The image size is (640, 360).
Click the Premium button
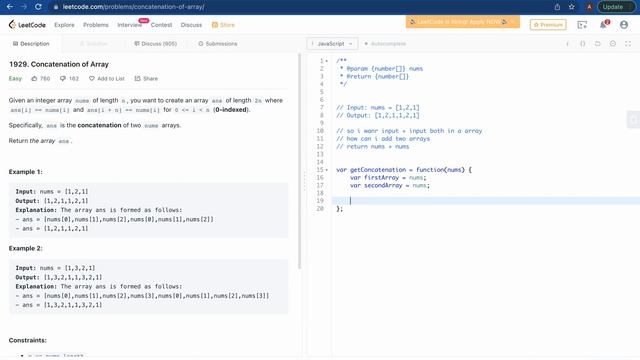548,25
